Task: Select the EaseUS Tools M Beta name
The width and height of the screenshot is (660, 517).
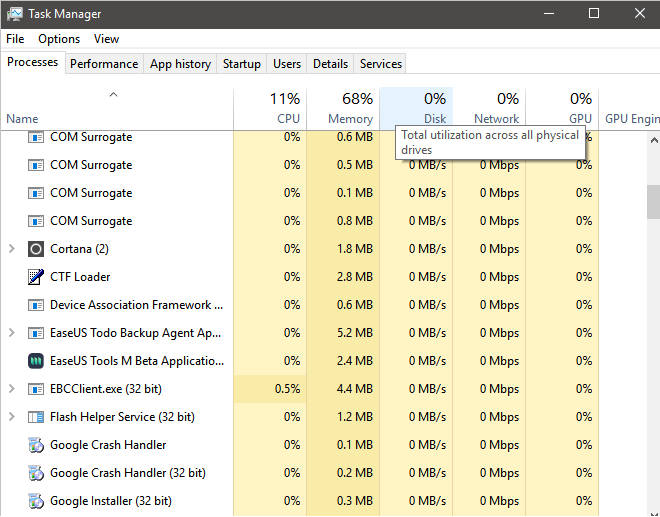Action: [137, 361]
